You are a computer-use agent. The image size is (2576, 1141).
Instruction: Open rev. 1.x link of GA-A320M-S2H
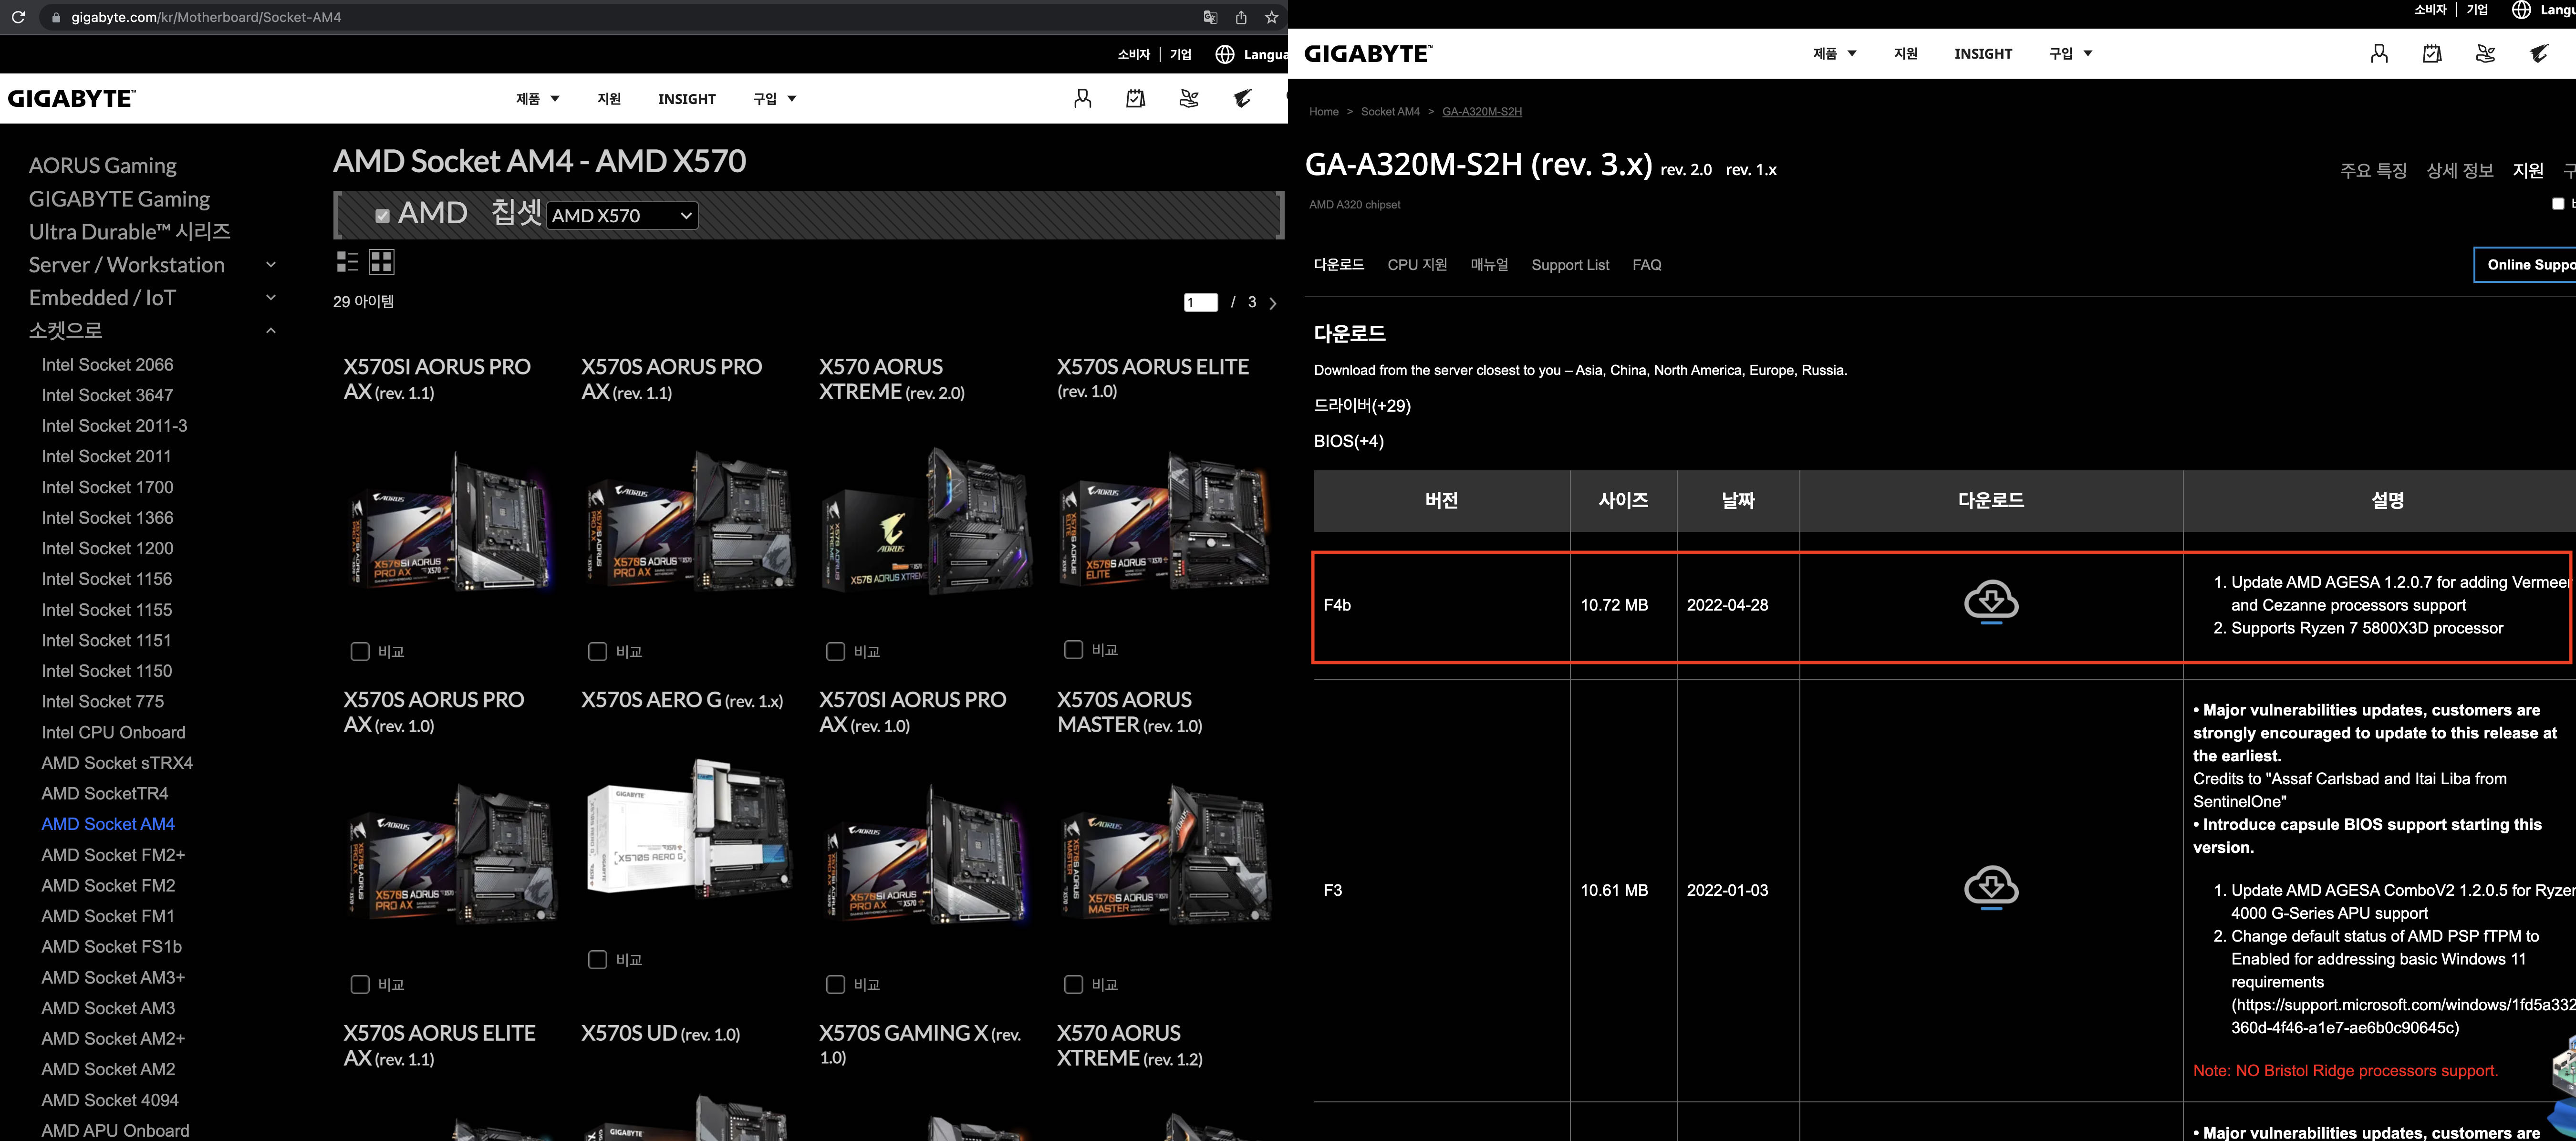tap(1751, 170)
